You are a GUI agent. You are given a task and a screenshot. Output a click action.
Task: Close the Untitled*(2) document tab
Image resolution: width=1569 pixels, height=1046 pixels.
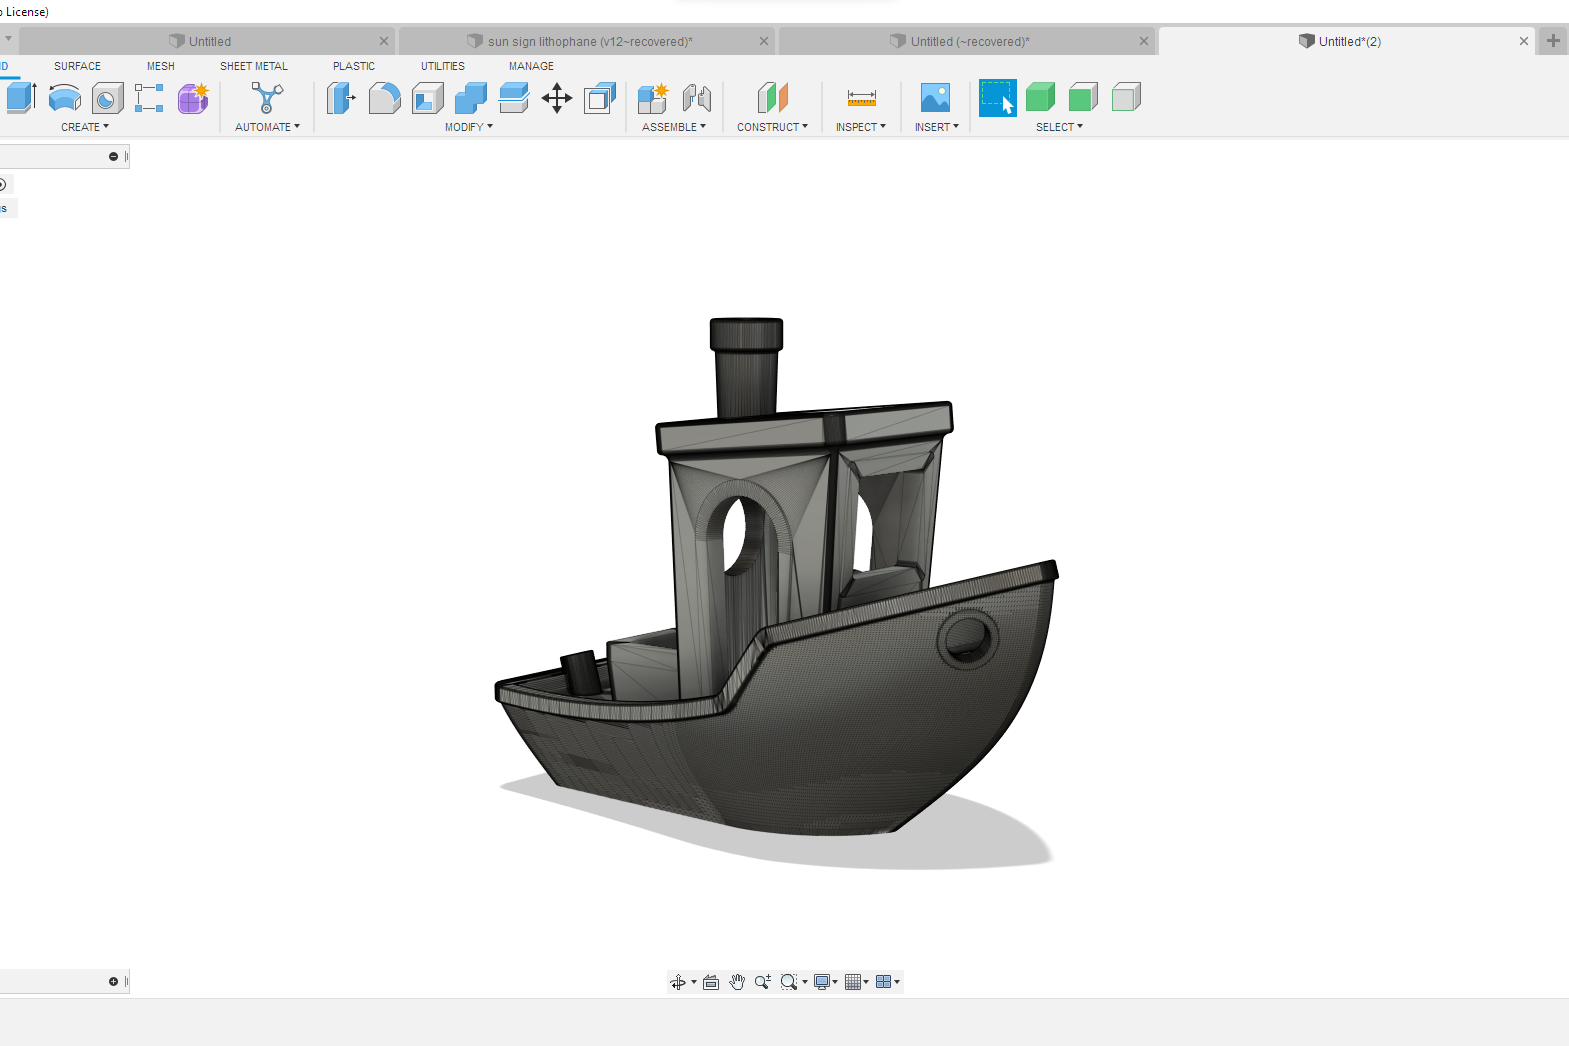[x=1524, y=41]
